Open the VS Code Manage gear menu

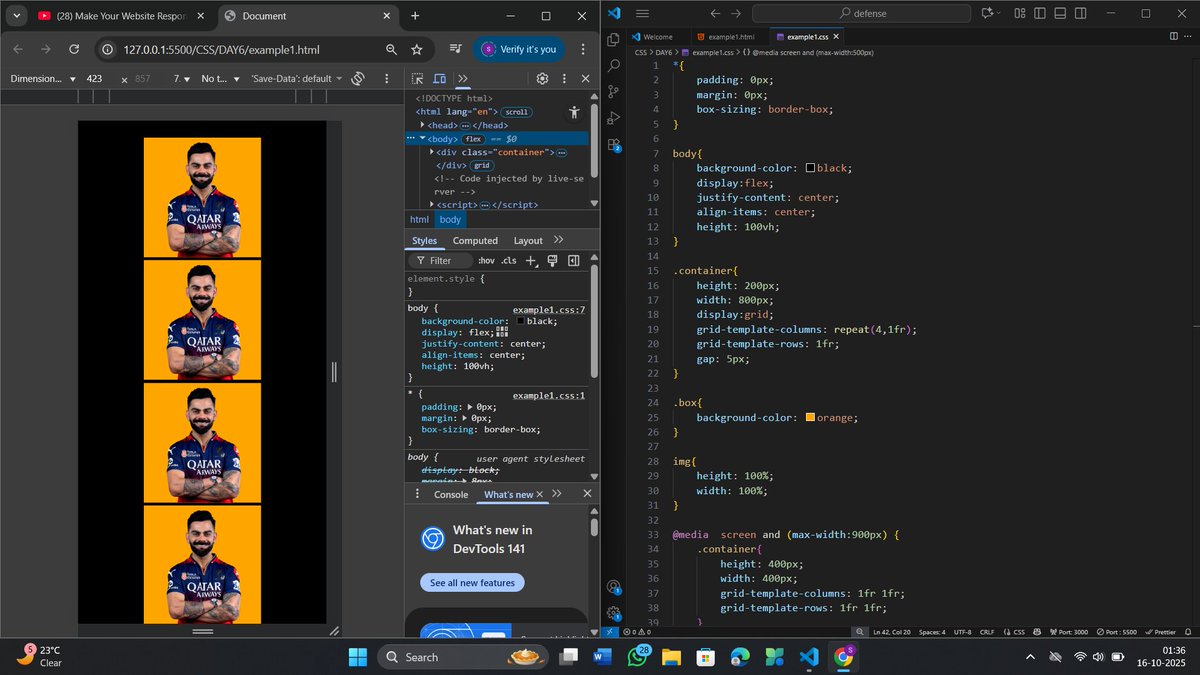[x=614, y=613]
